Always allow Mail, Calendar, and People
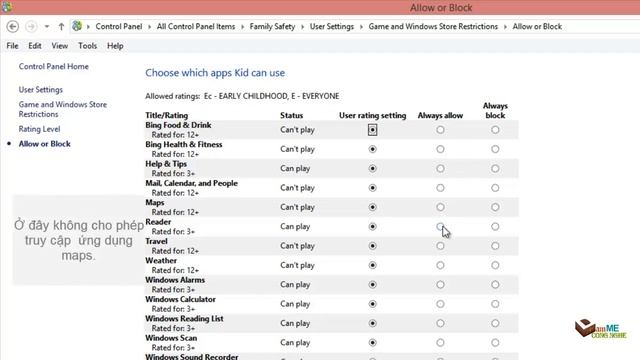 pyautogui.click(x=440, y=188)
